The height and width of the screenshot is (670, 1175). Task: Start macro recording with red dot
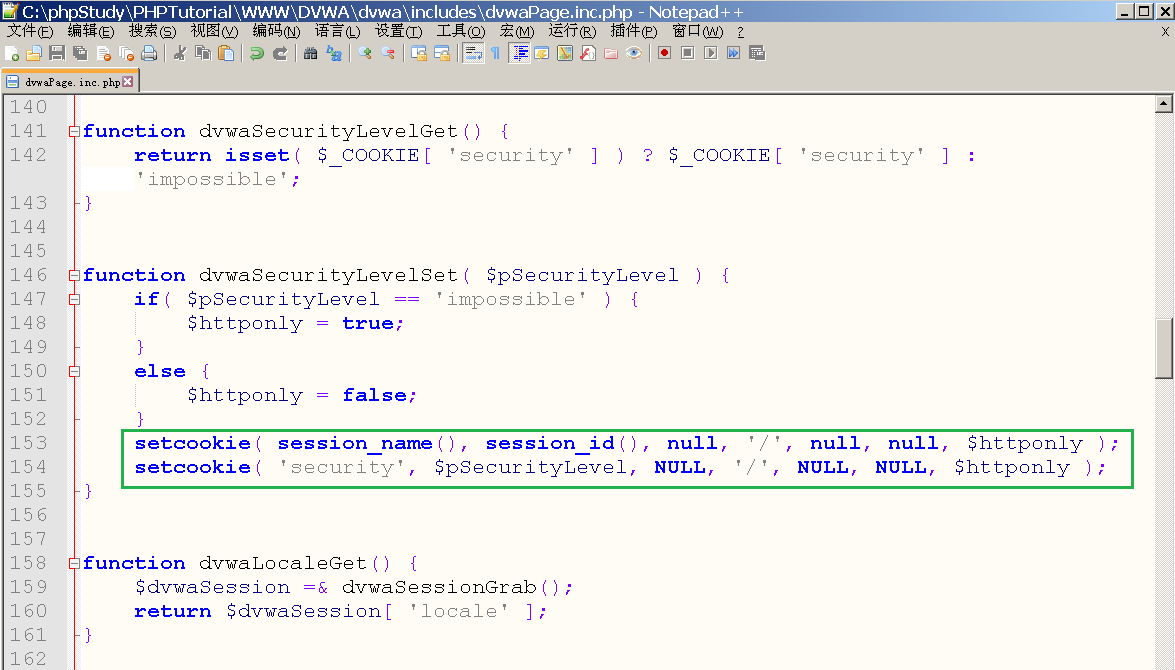pos(664,53)
